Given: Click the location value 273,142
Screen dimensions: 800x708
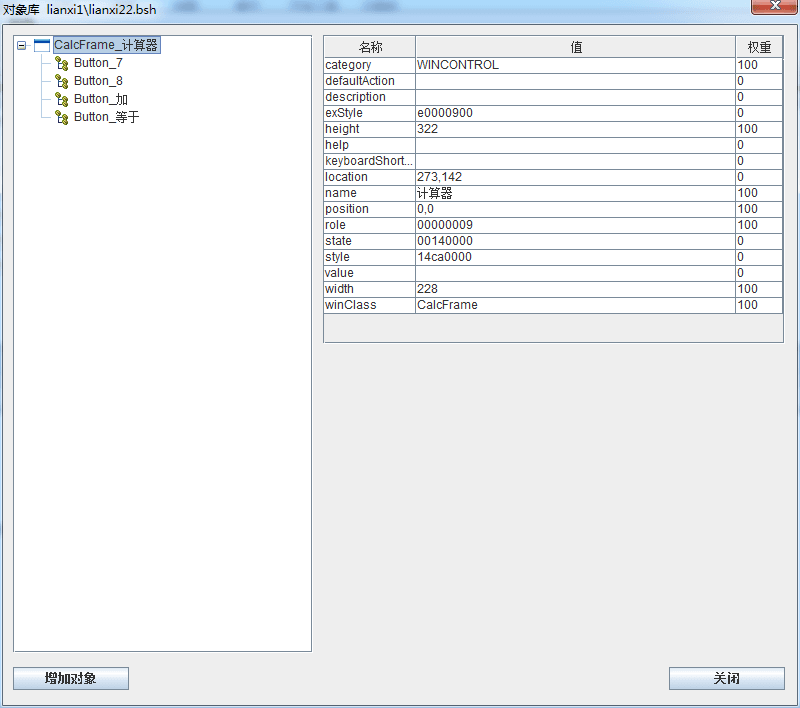Looking at the screenshot, I should [x=575, y=177].
